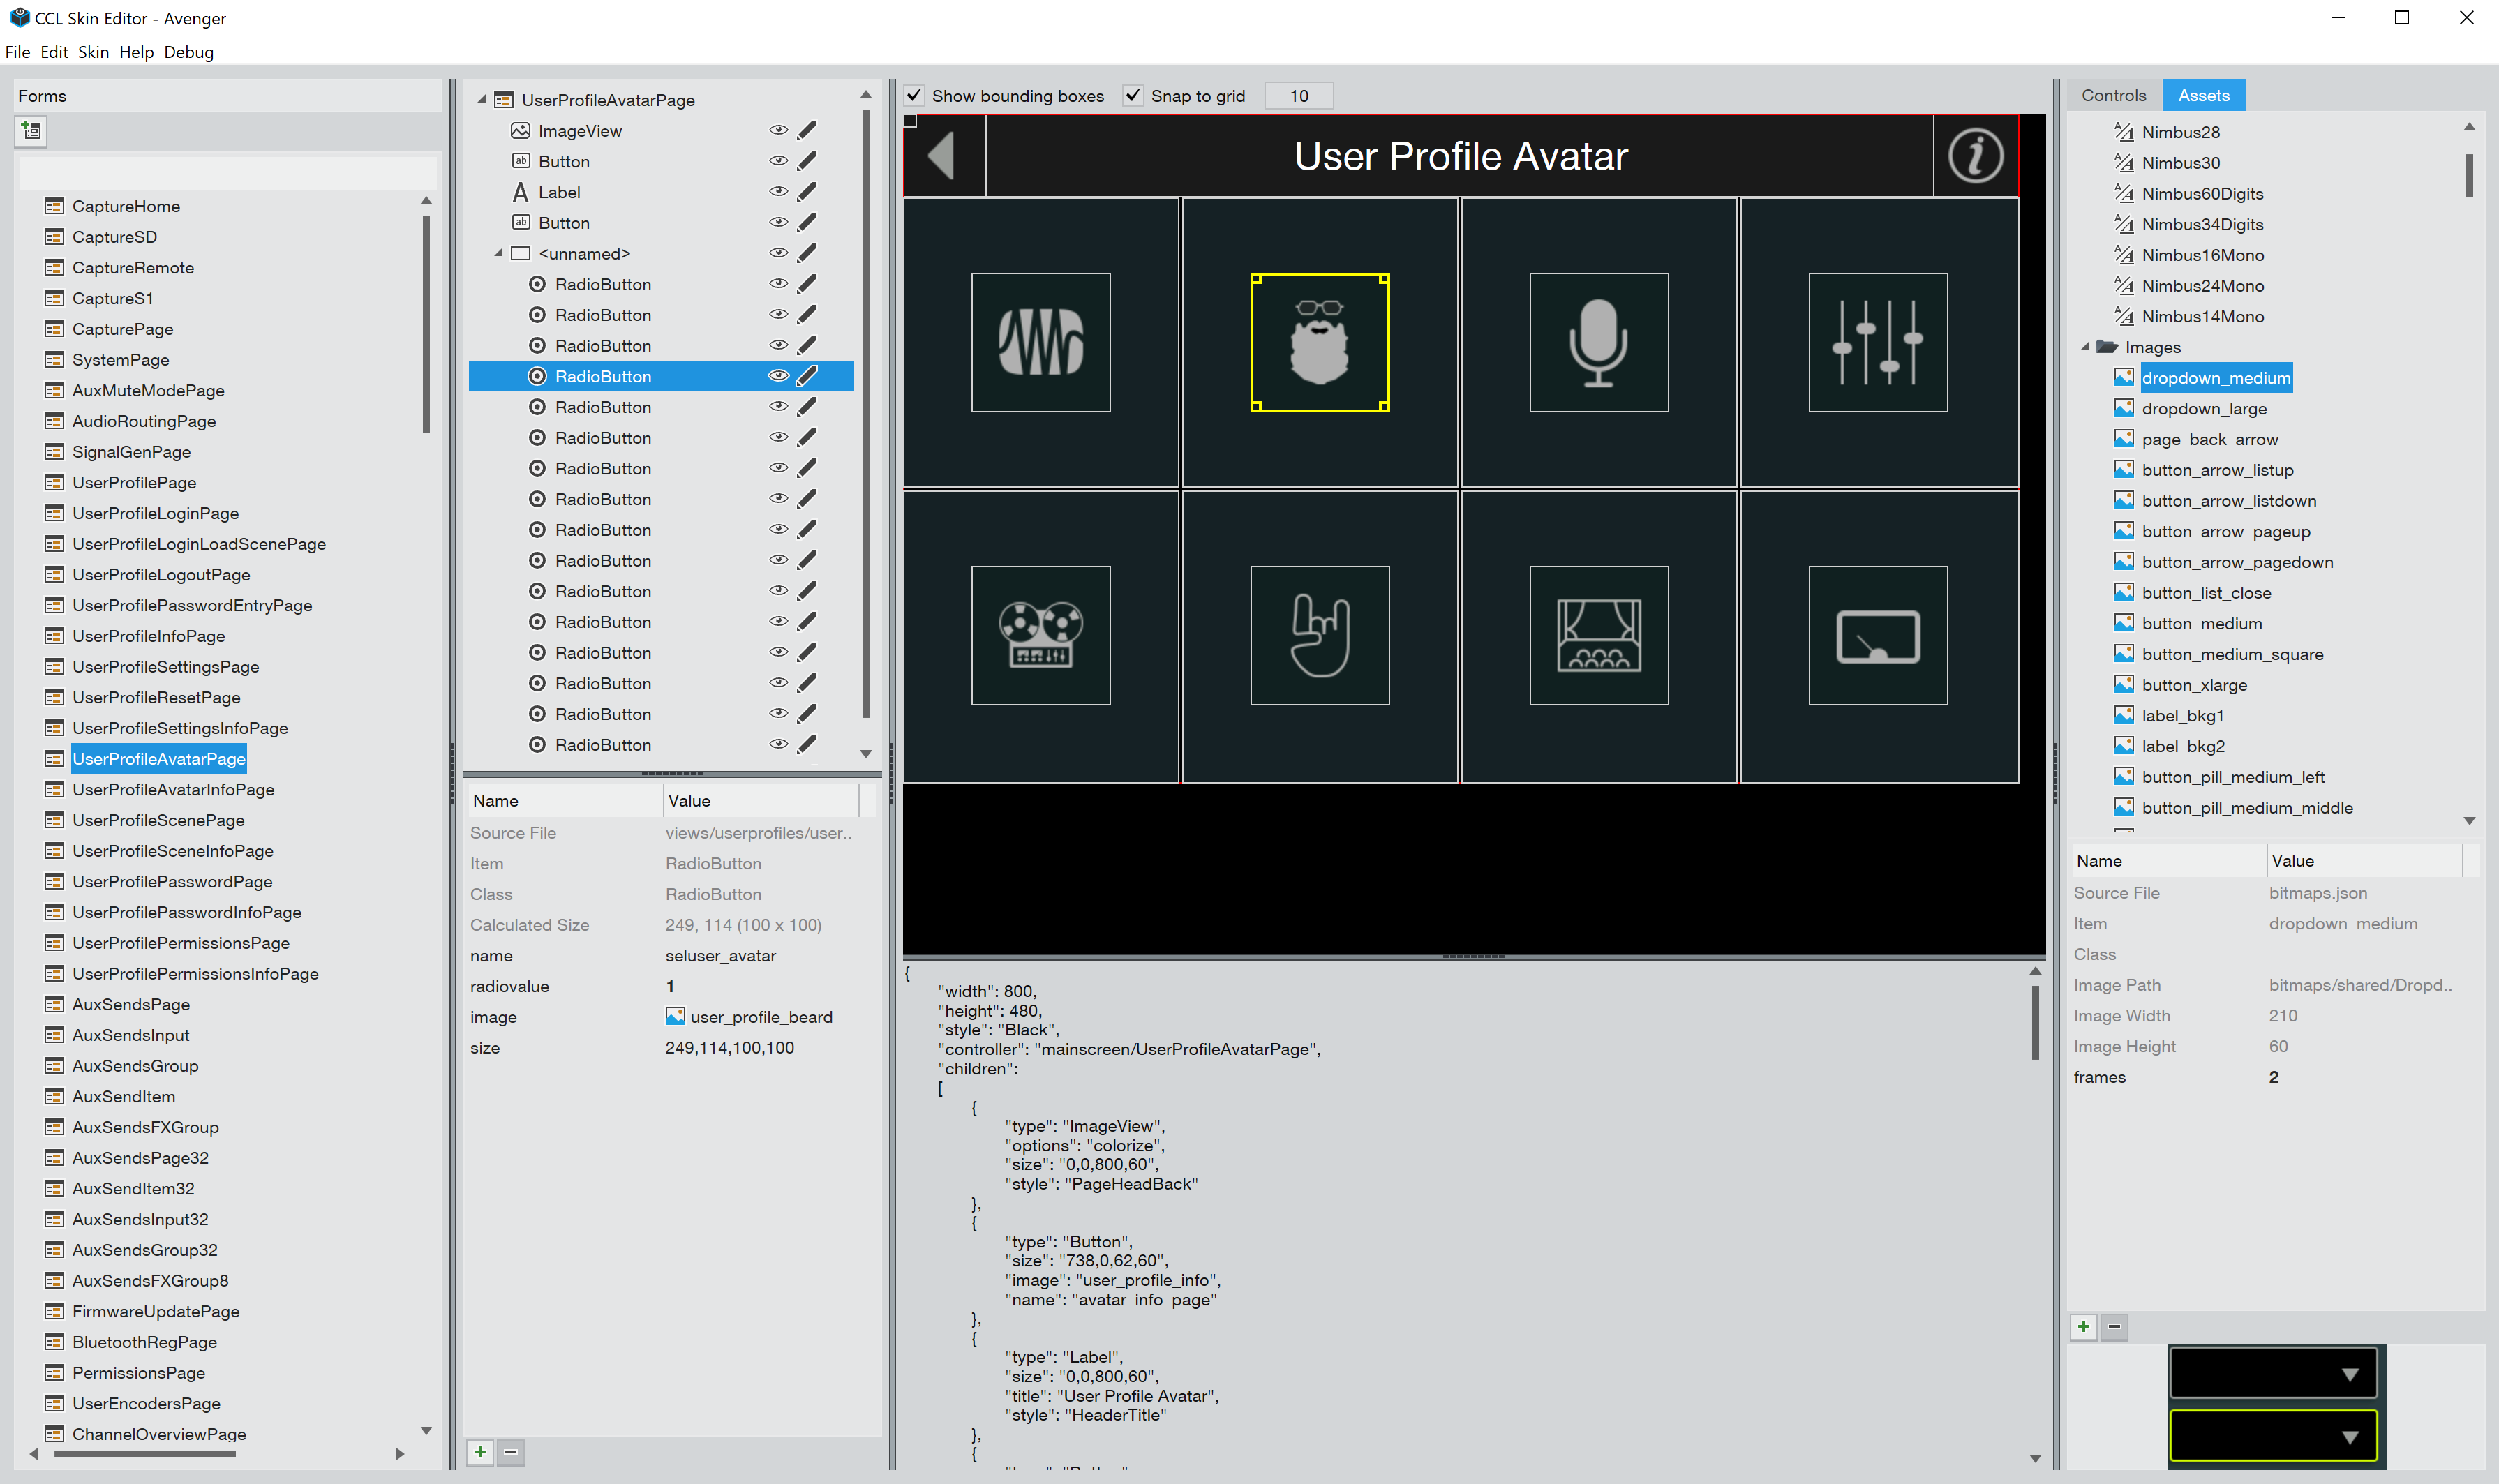Open the Skin menu
This screenshot has height=1484, width=2499.
click(93, 52)
